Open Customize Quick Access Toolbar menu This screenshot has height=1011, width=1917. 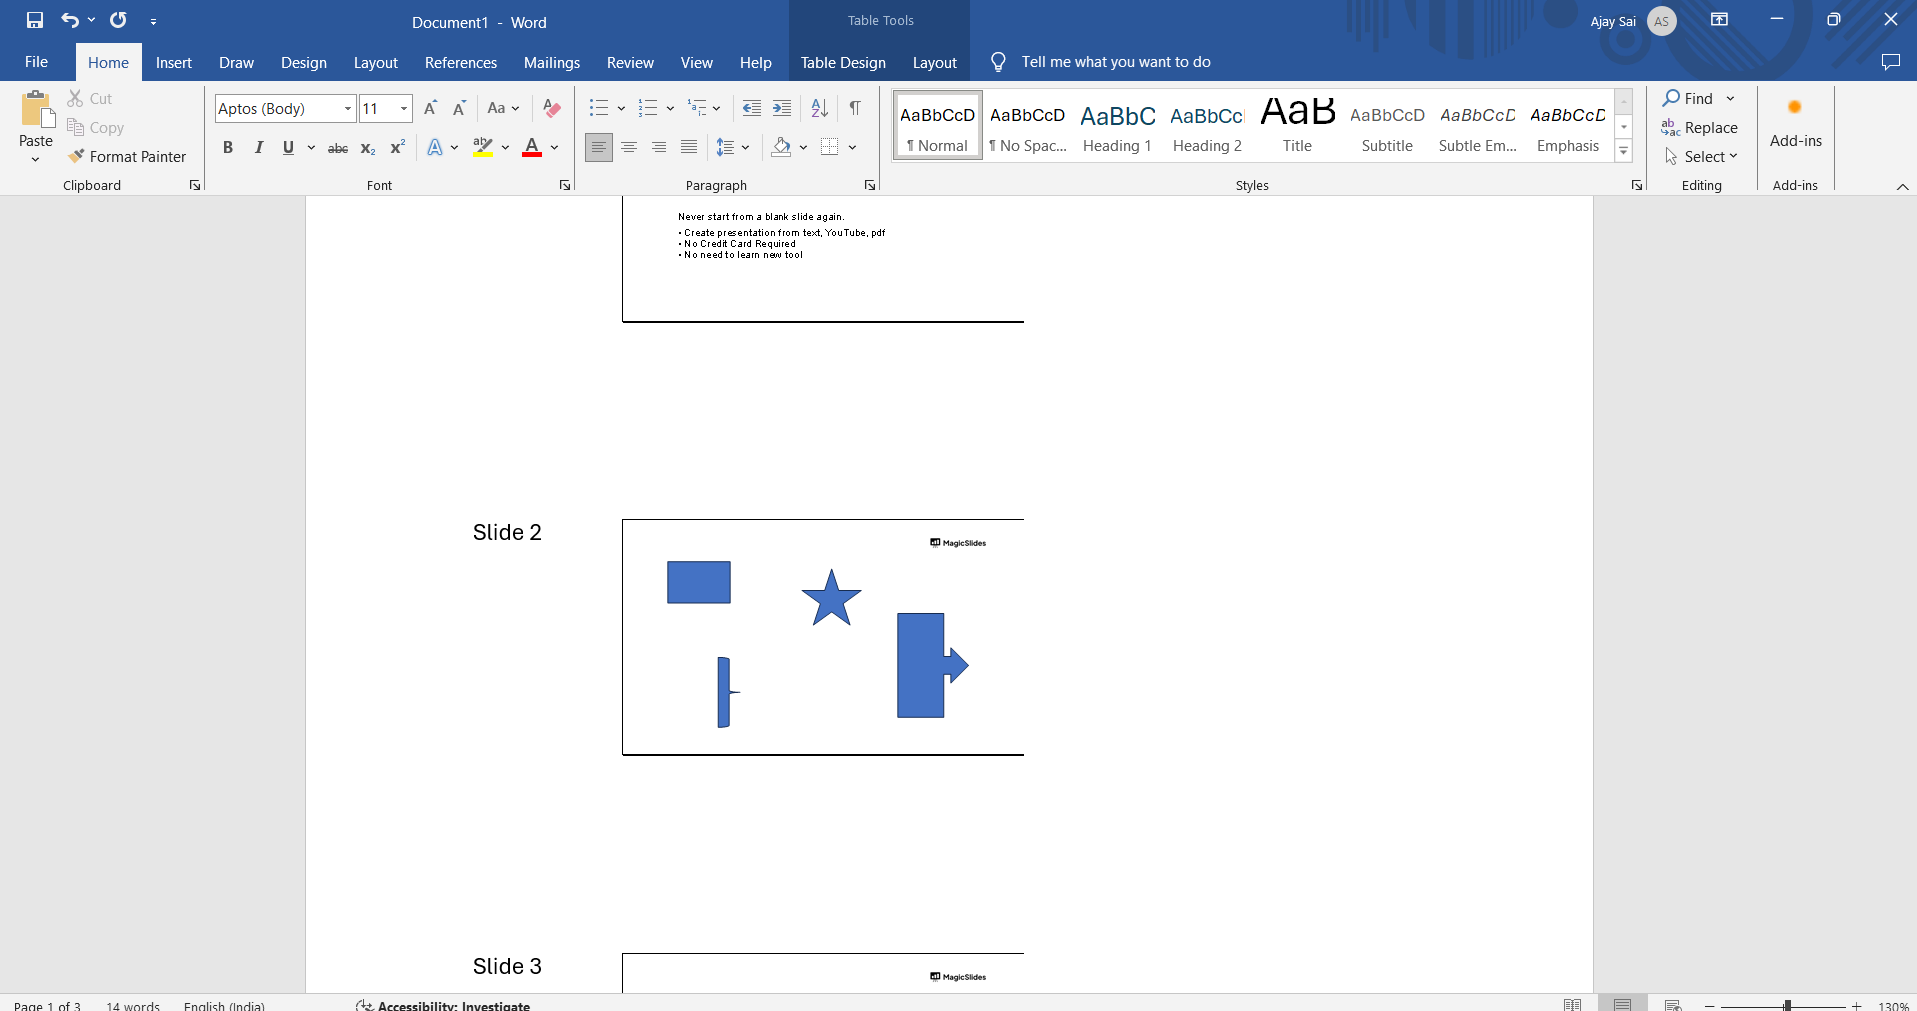point(153,21)
